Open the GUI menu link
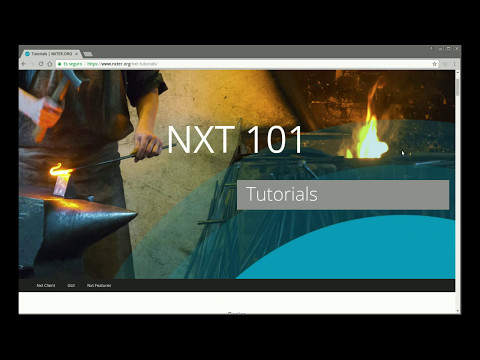The height and width of the screenshot is (360, 480). (x=71, y=286)
